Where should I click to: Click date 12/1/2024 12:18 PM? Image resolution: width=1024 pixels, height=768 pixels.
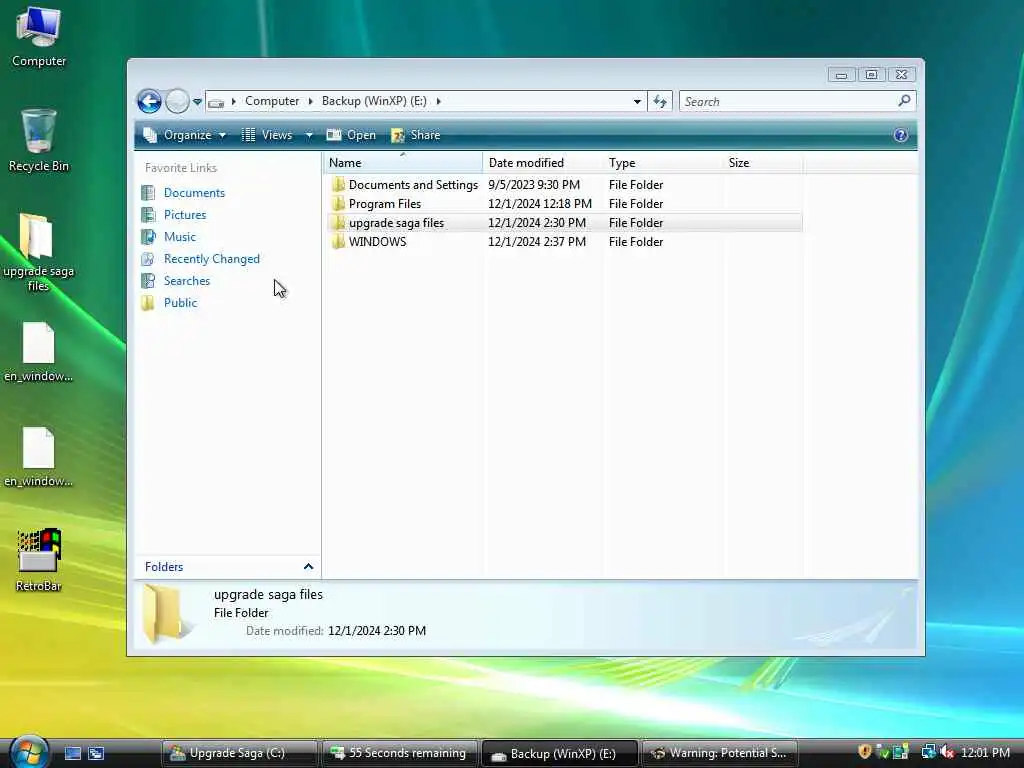[540, 204]
